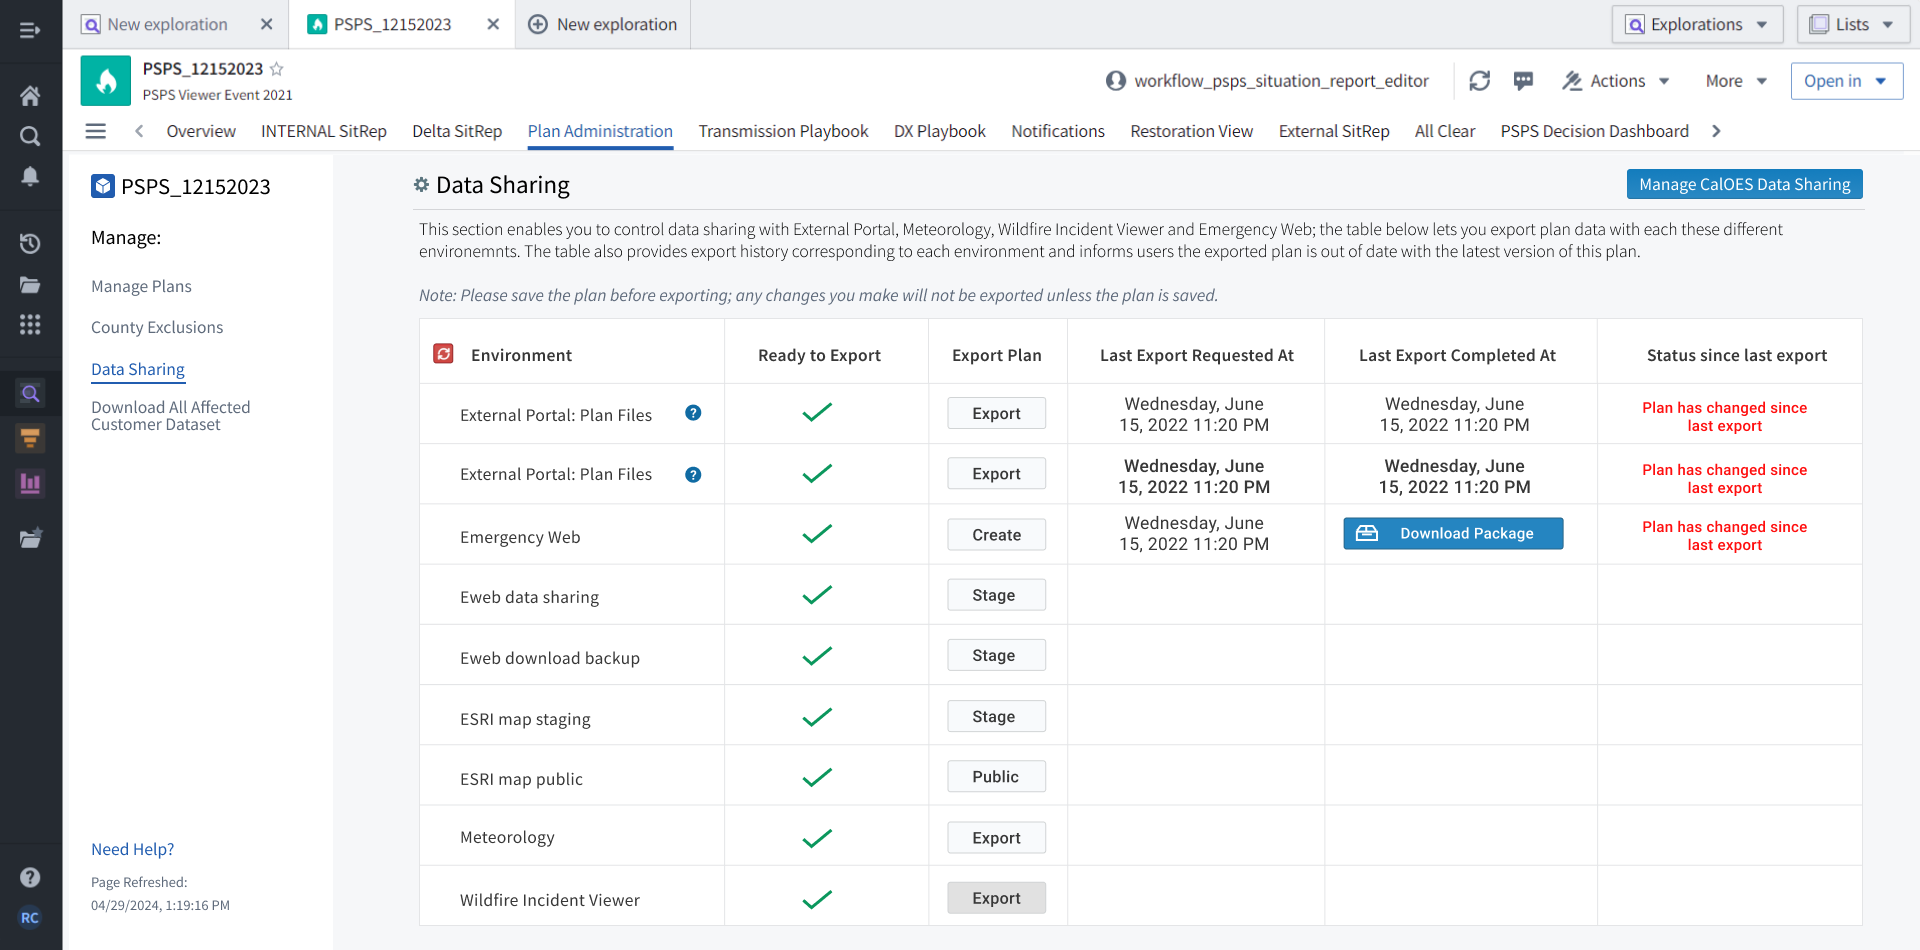Expand the left sidebar menu icon

[30, 30]
